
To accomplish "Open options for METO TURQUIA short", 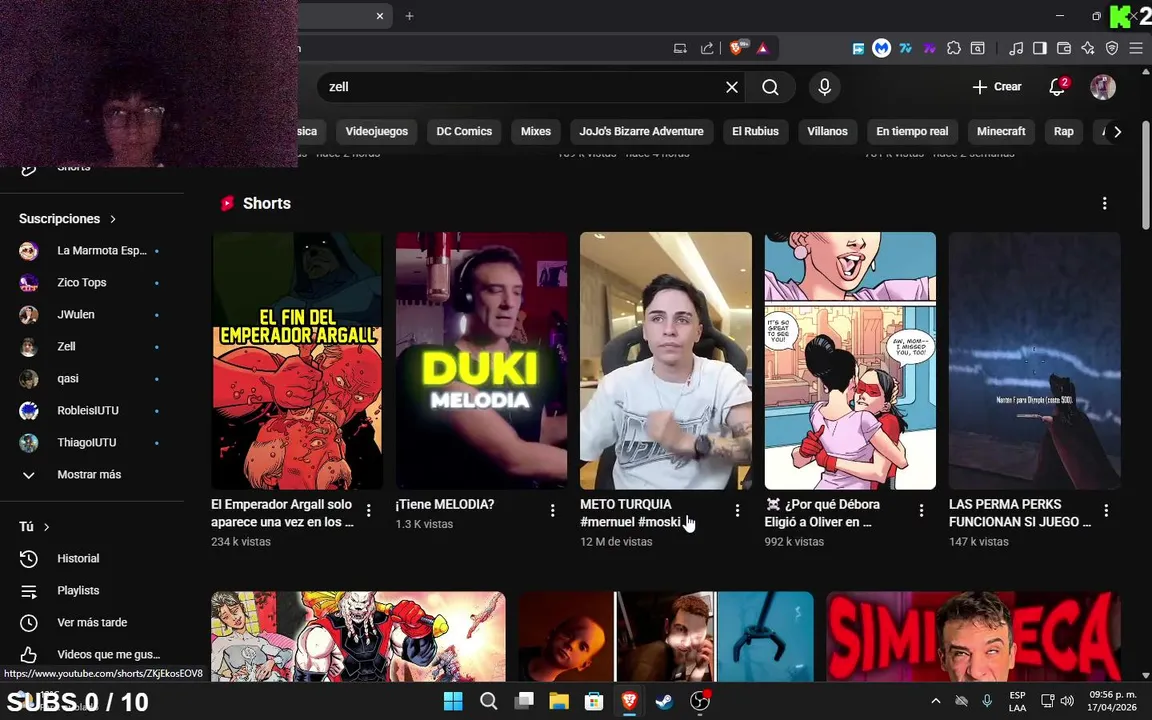I will coord(738,510).
